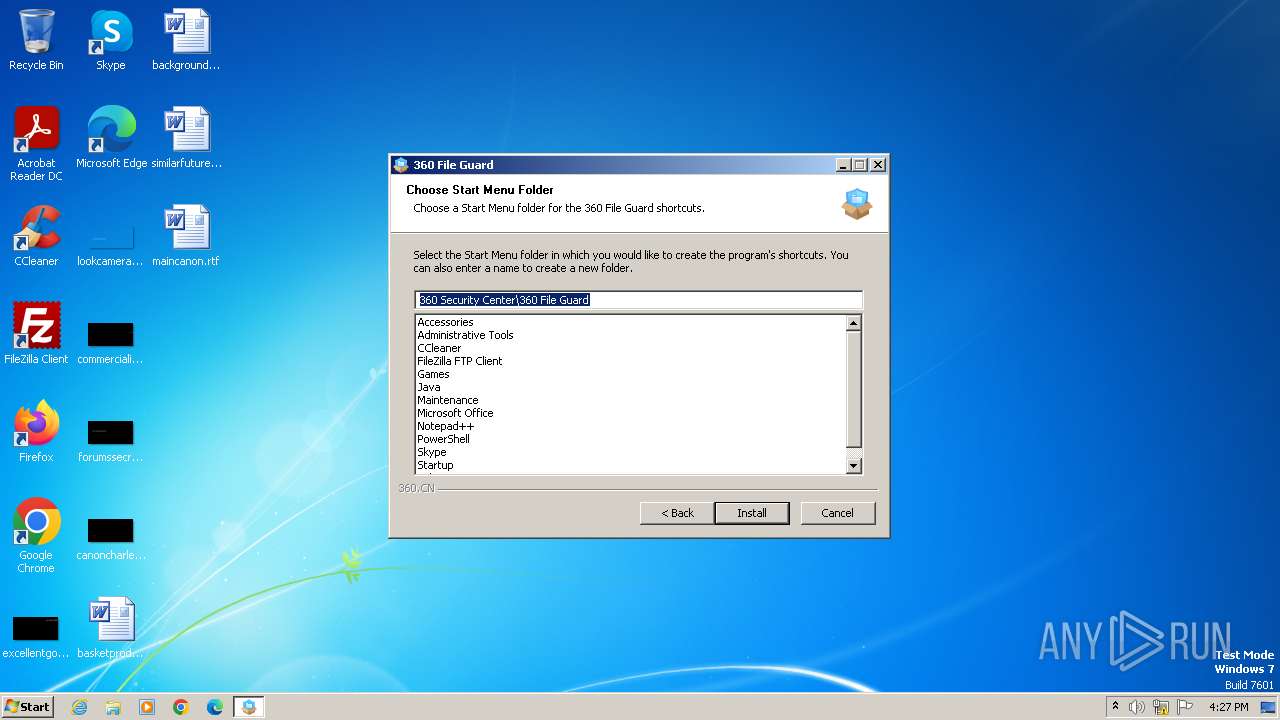The height and width of the screenshot is (720, 1280).
Task: Open the CCleaner desktop shortcut
Action: coord(36,236)
